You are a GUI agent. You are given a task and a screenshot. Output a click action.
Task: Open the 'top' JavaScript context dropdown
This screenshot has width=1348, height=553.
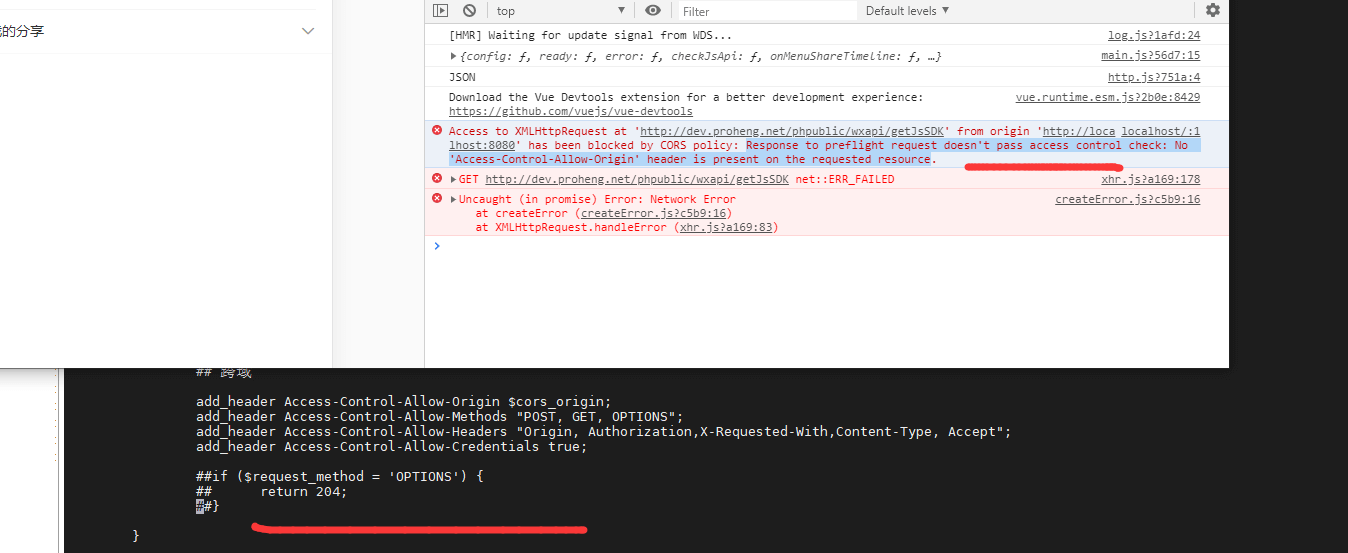pyautogui.click(x=560, y=11)
